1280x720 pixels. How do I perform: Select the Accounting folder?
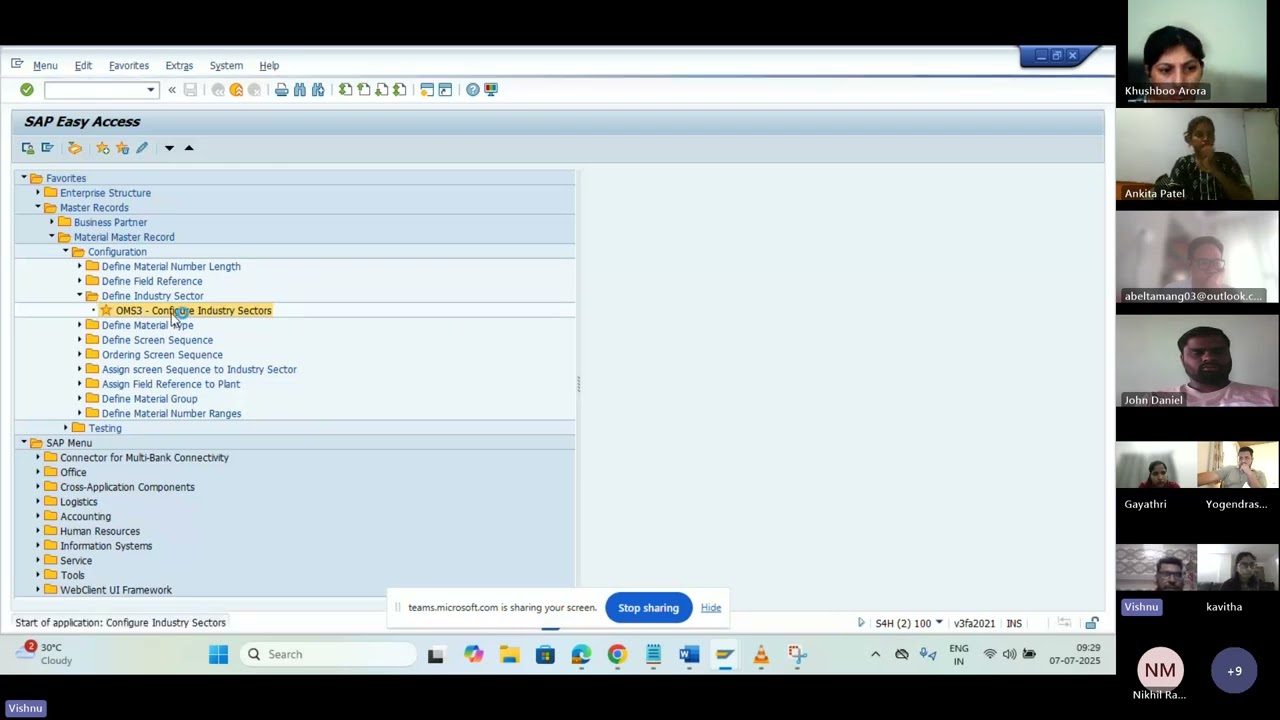(85, 517)
